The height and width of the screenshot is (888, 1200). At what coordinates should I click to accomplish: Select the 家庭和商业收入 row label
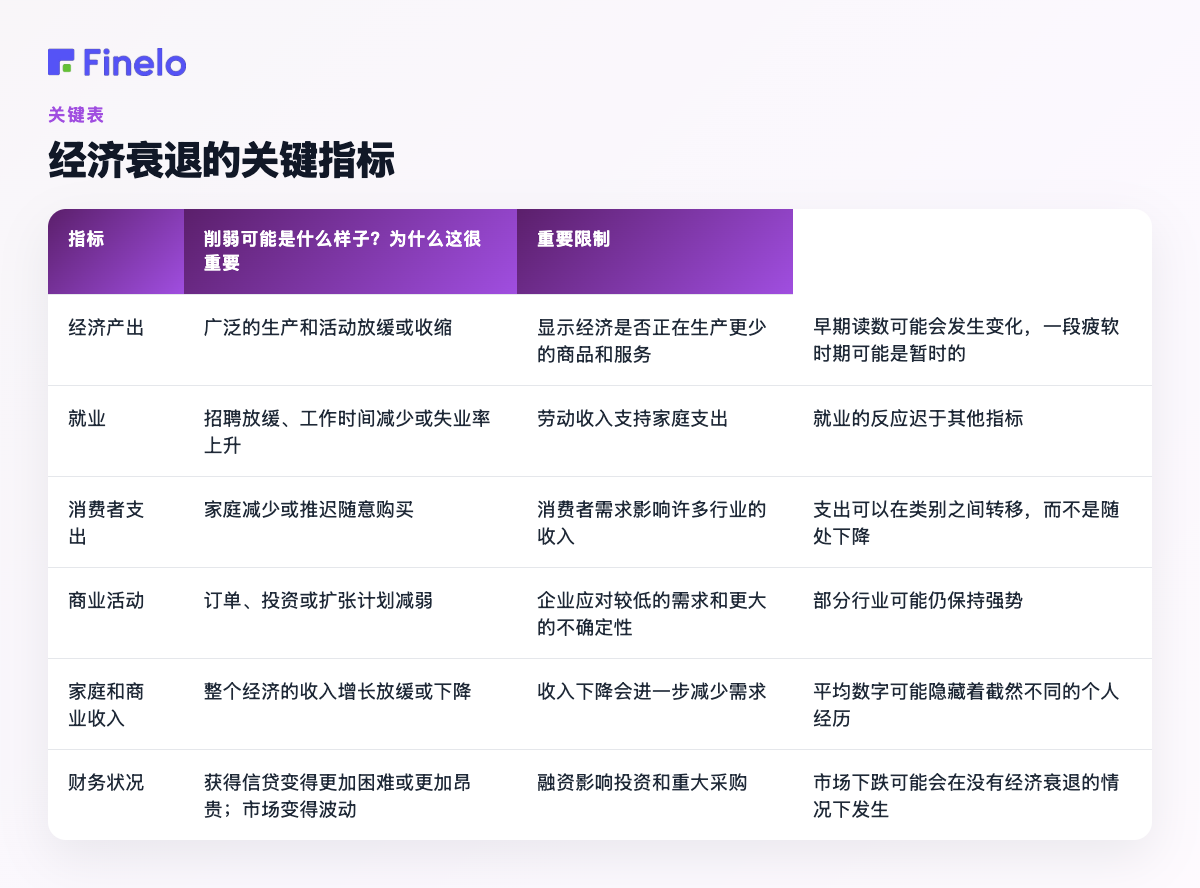point(106,704)
